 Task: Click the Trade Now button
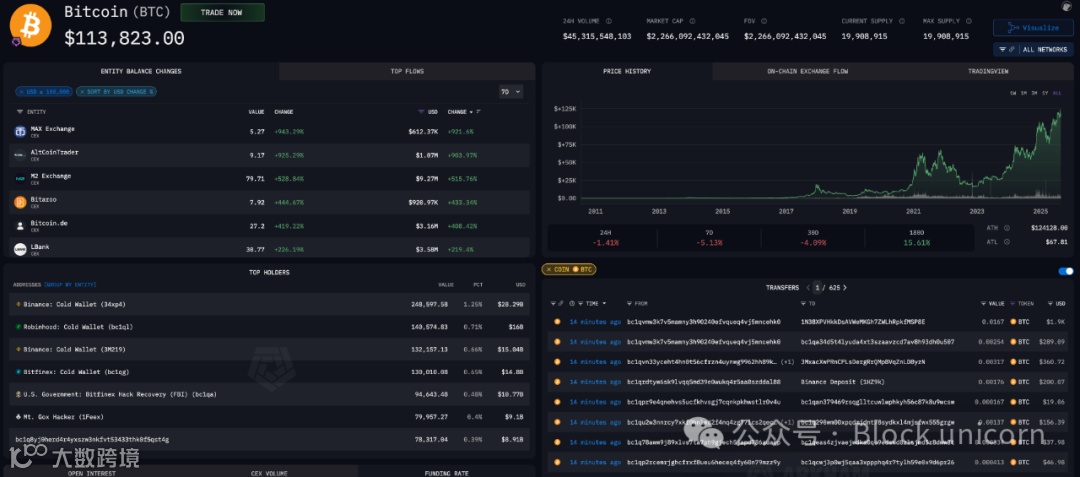click(x=222, y=12)
